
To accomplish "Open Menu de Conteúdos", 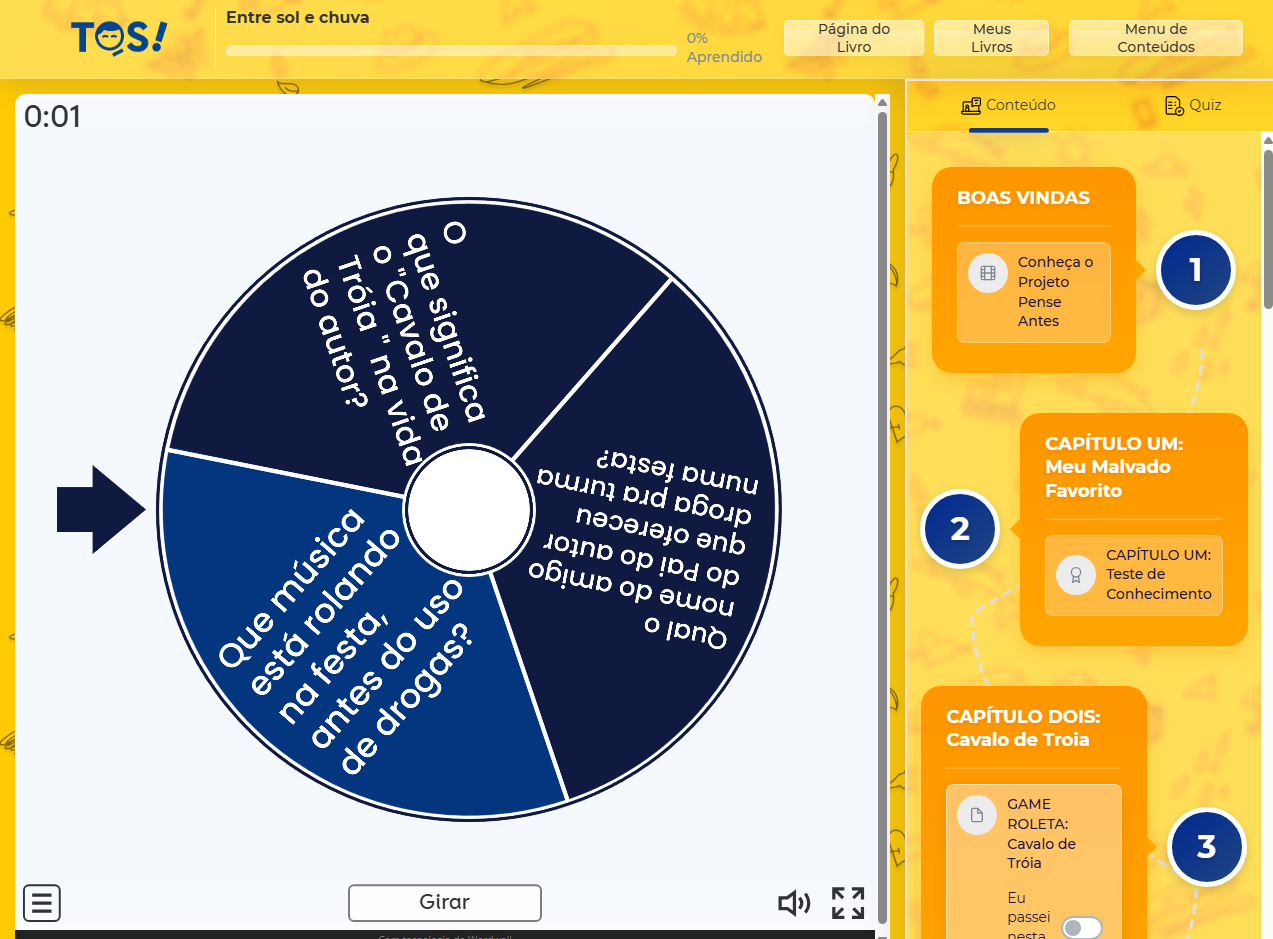I will tap(1156, 38).
